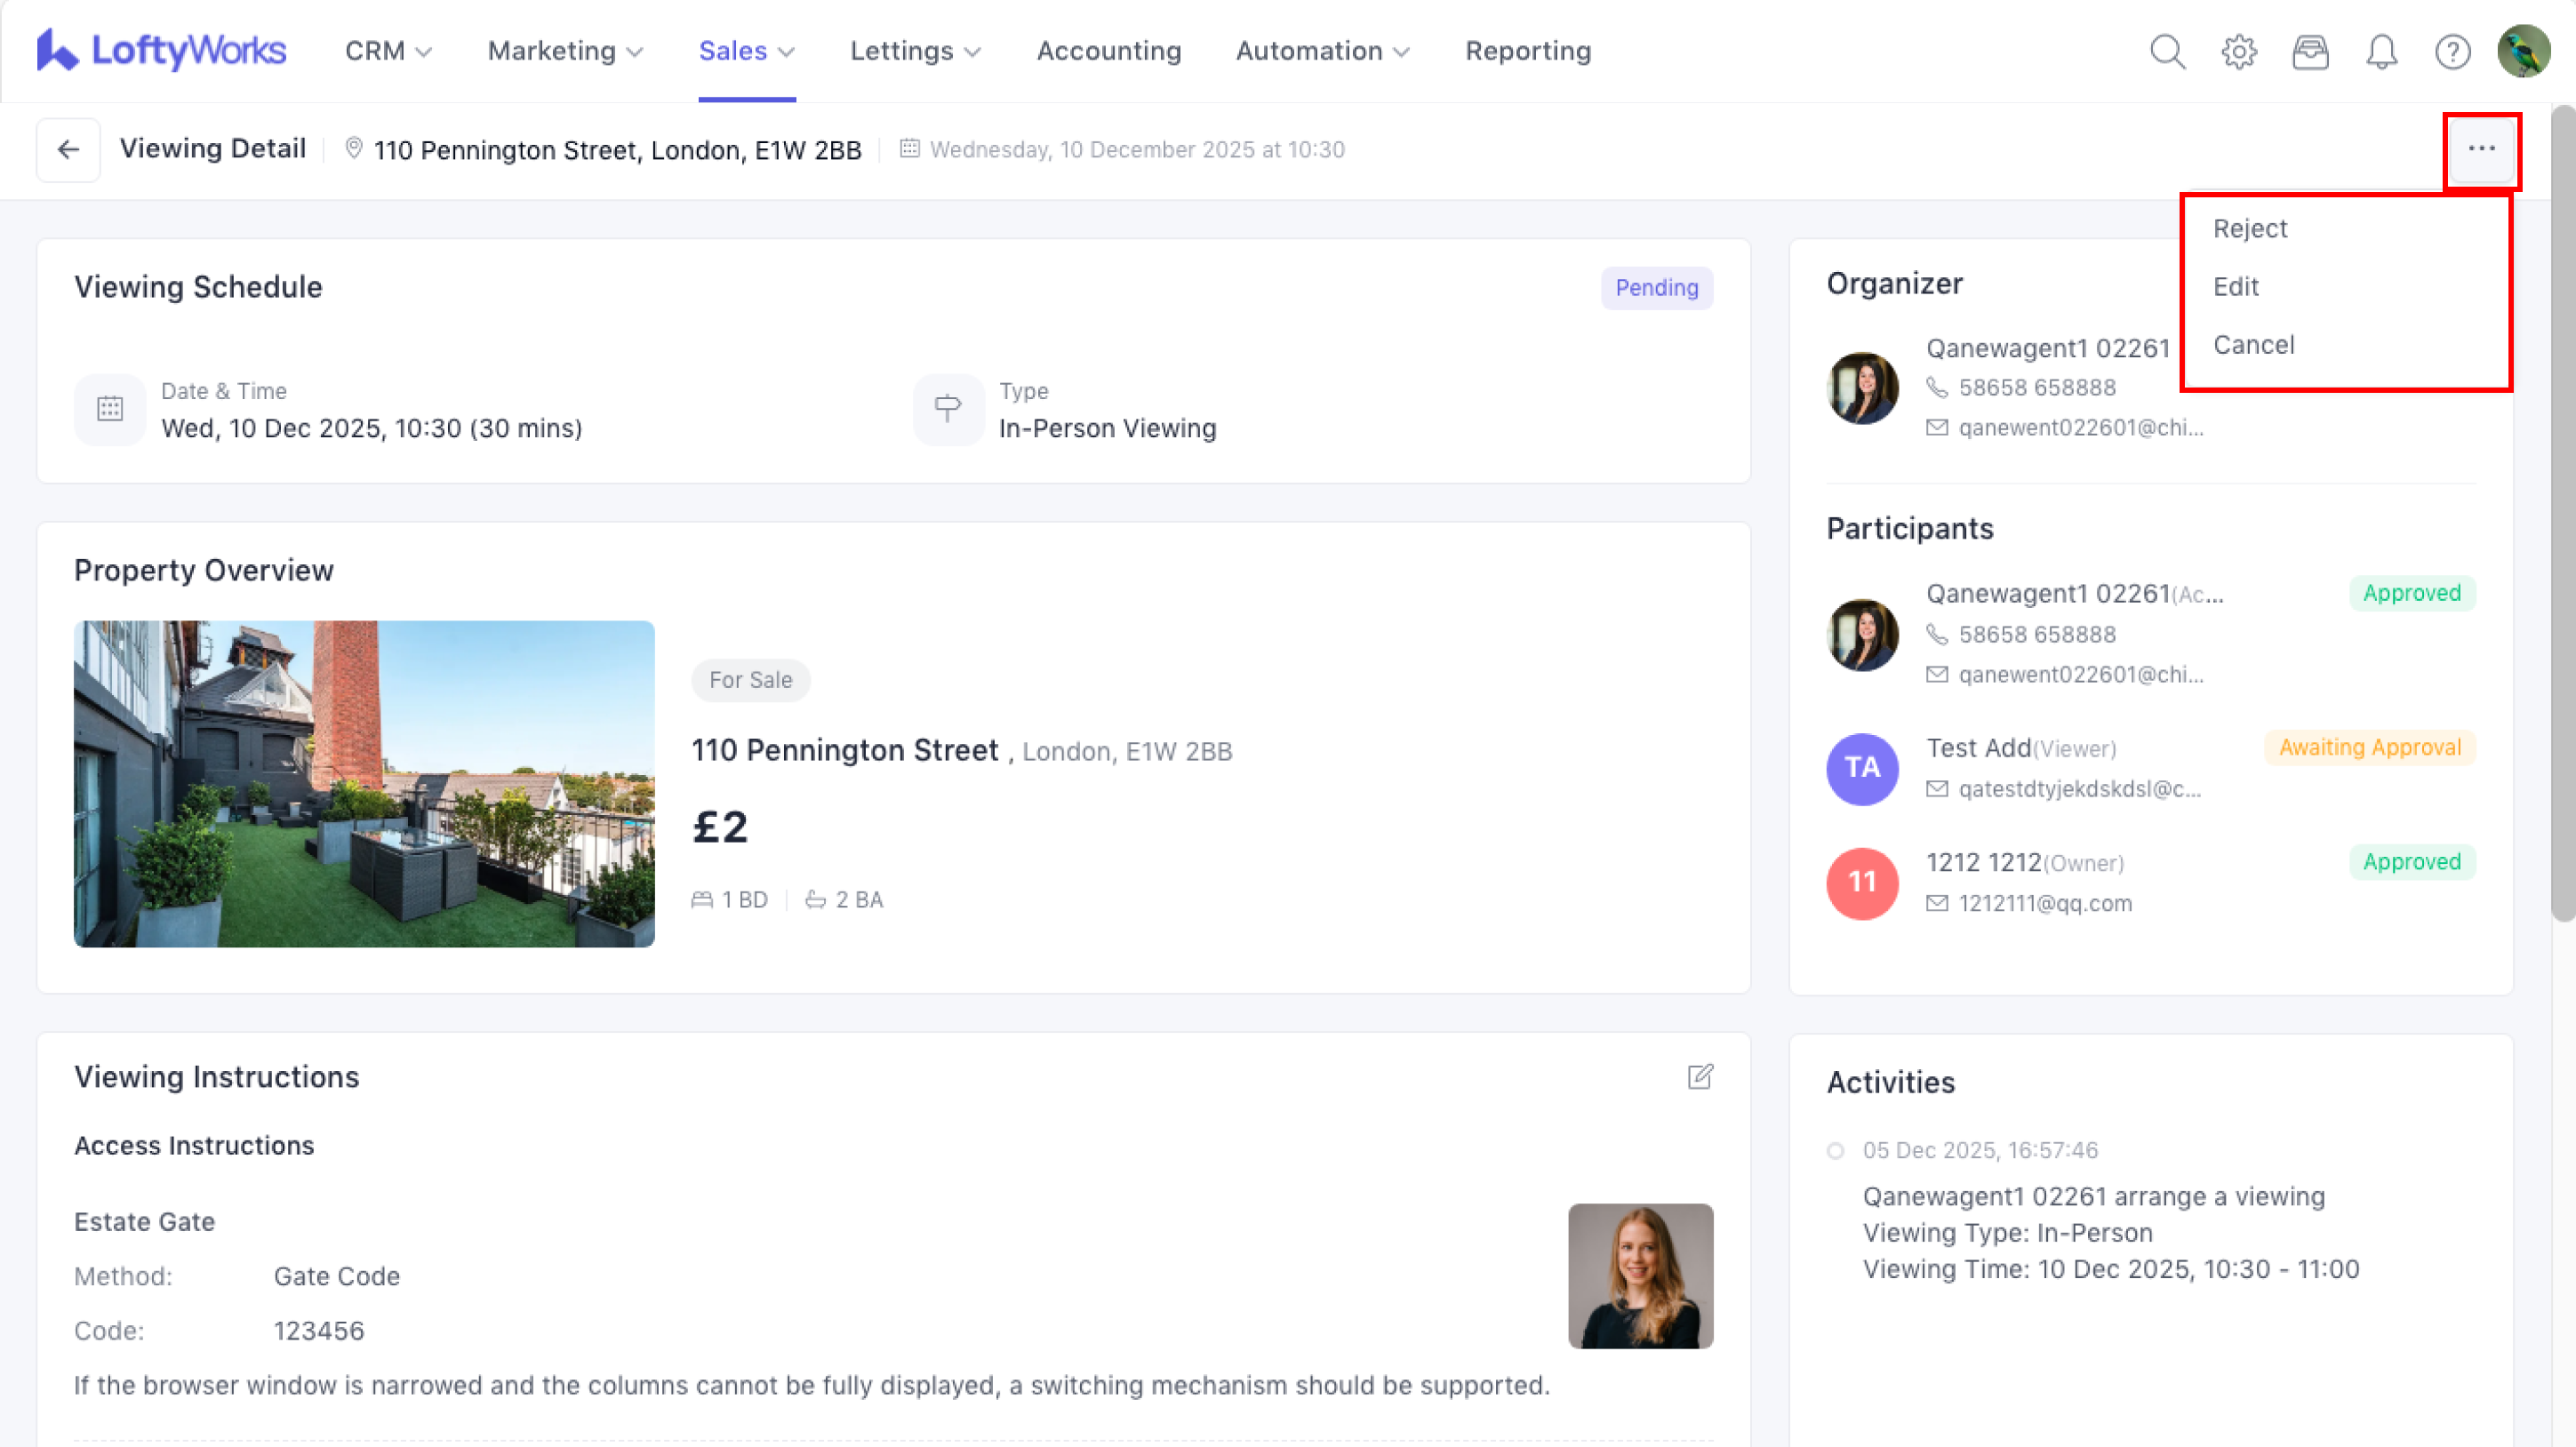Image resolution: width=2576 pixels, height=1447 pixels.
Task: Go to the Accounting section
Action: [1109, 51]
